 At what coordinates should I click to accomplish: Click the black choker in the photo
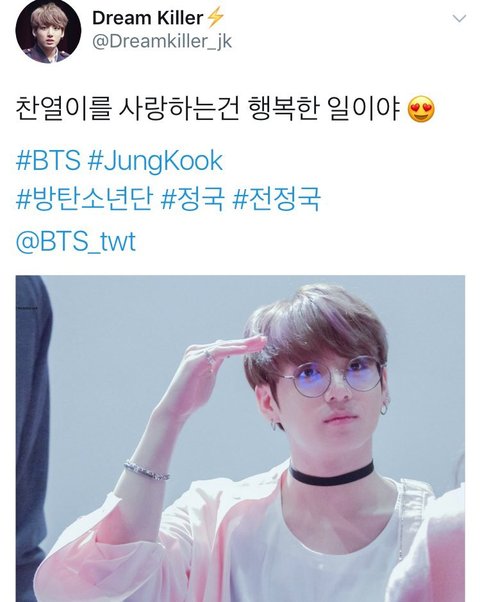point(331,472)
